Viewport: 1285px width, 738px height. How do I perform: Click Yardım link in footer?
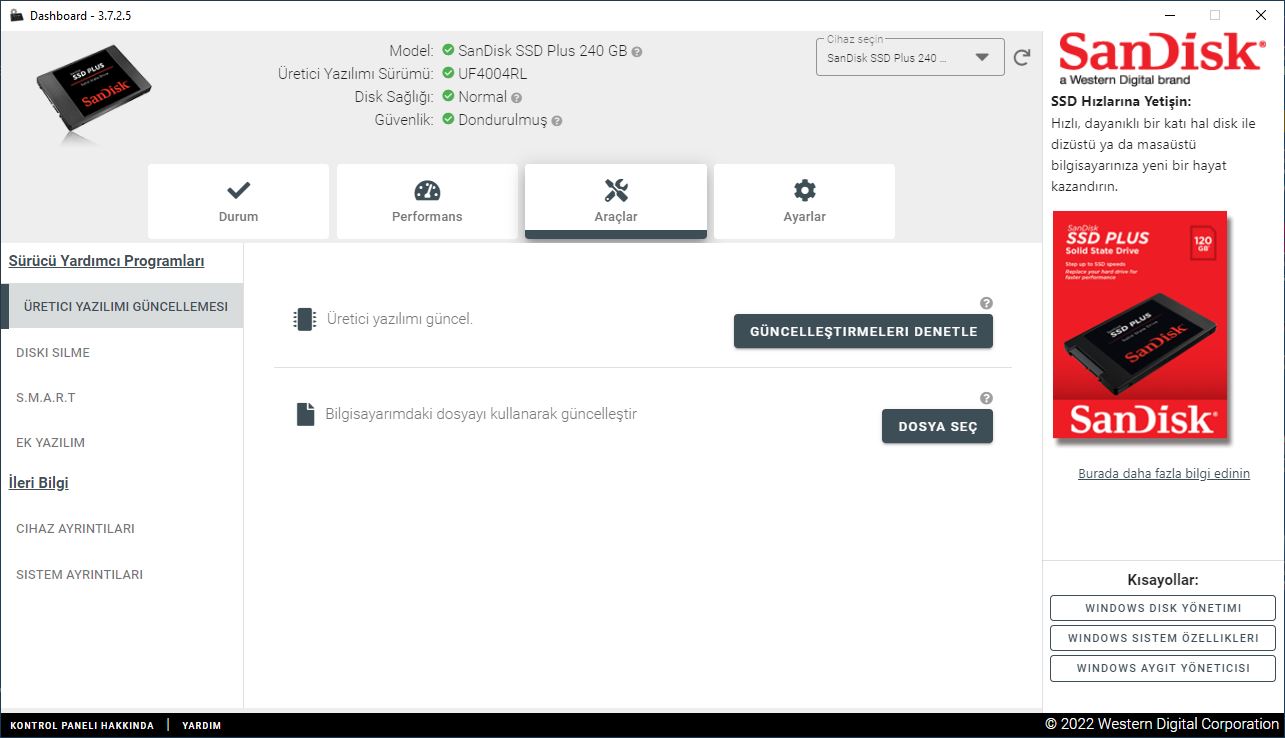click(201, 725)
